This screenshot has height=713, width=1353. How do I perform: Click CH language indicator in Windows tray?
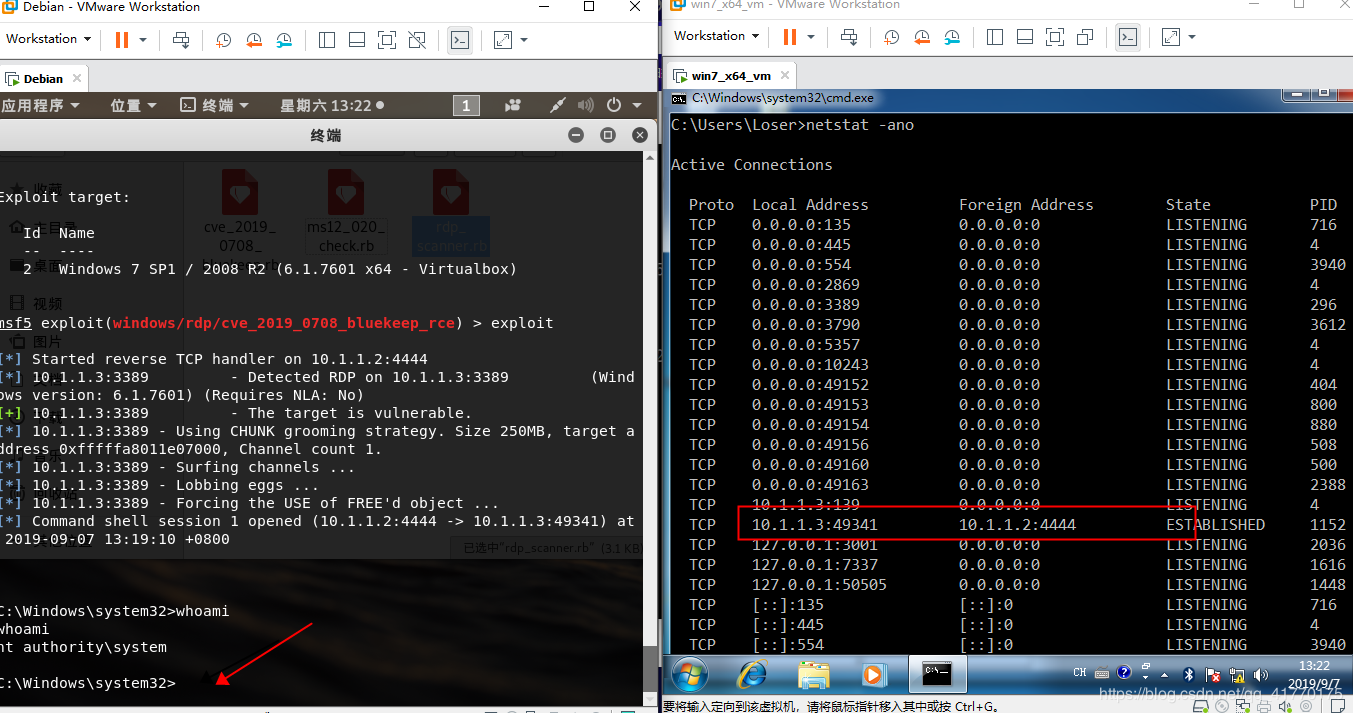point(1079,674)
